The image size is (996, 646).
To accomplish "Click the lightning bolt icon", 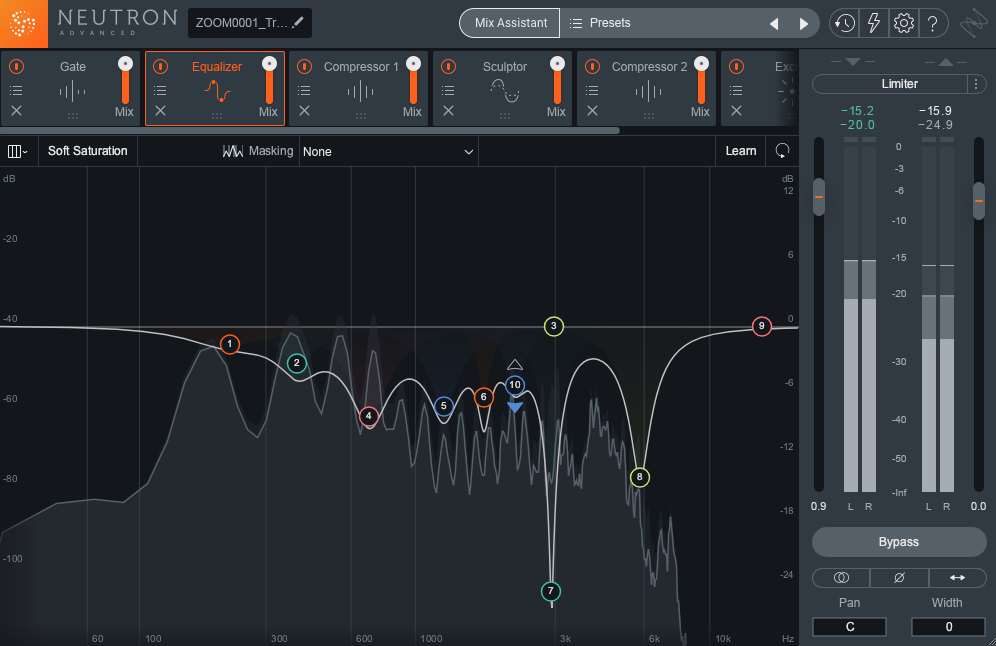I will [874, 24].
